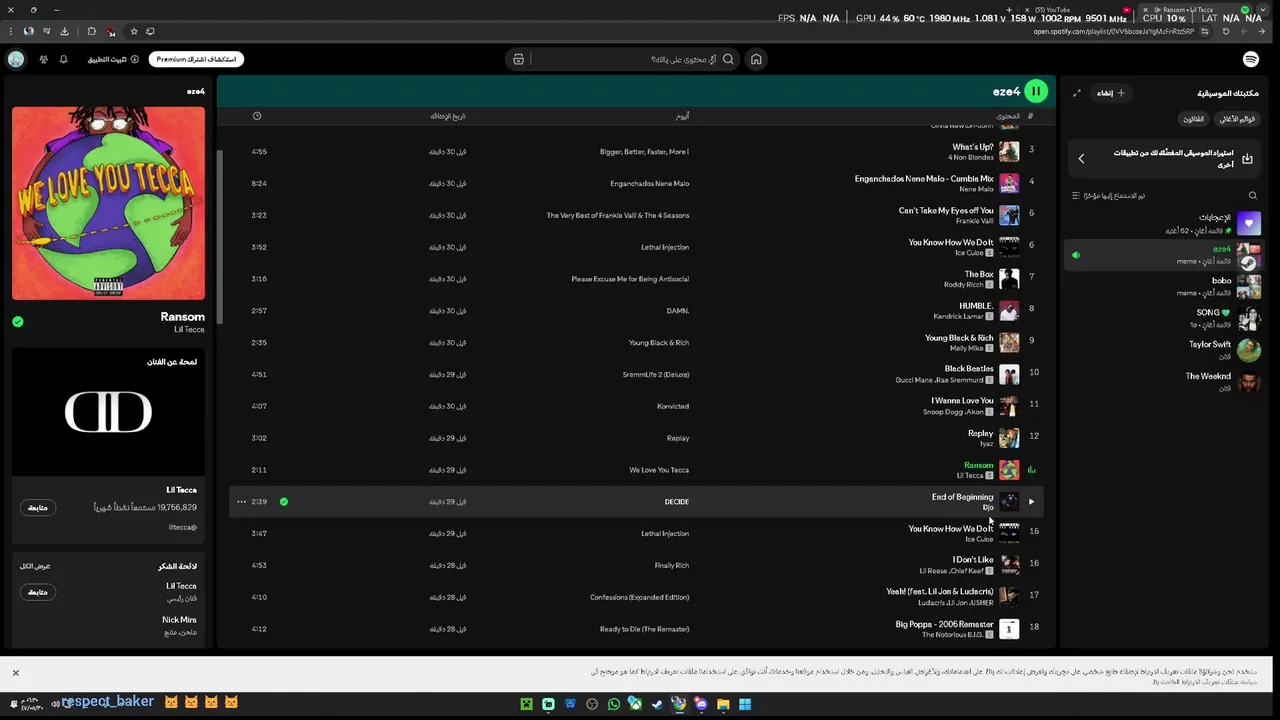
Task: Create a new playlist with plus button
Action: pos(1112,93)
